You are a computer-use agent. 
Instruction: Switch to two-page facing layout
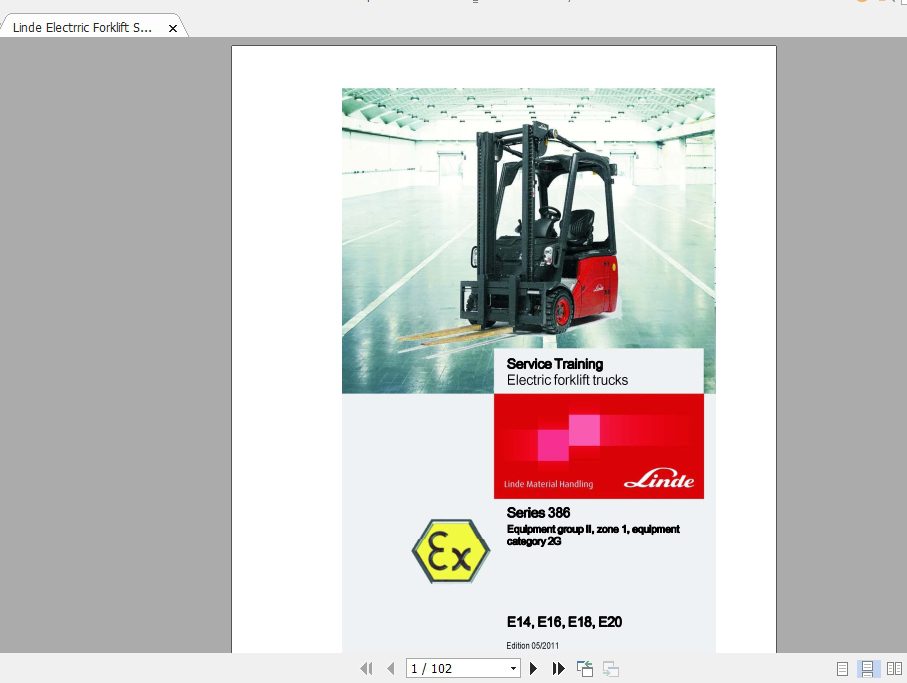(894, 669)
